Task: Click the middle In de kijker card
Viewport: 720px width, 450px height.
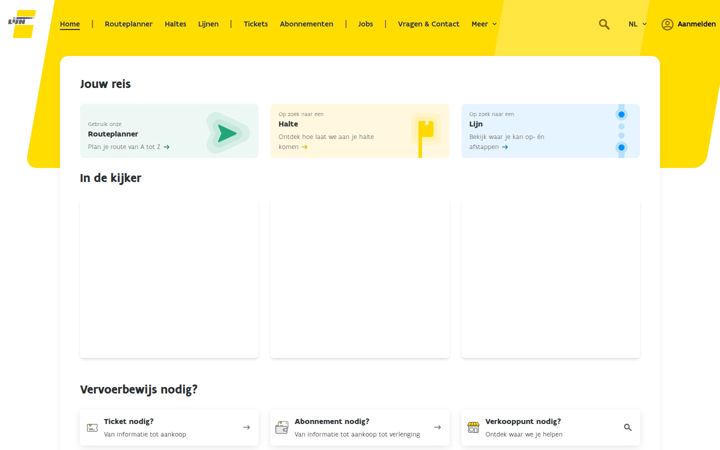Action: (x=360, y=277)
